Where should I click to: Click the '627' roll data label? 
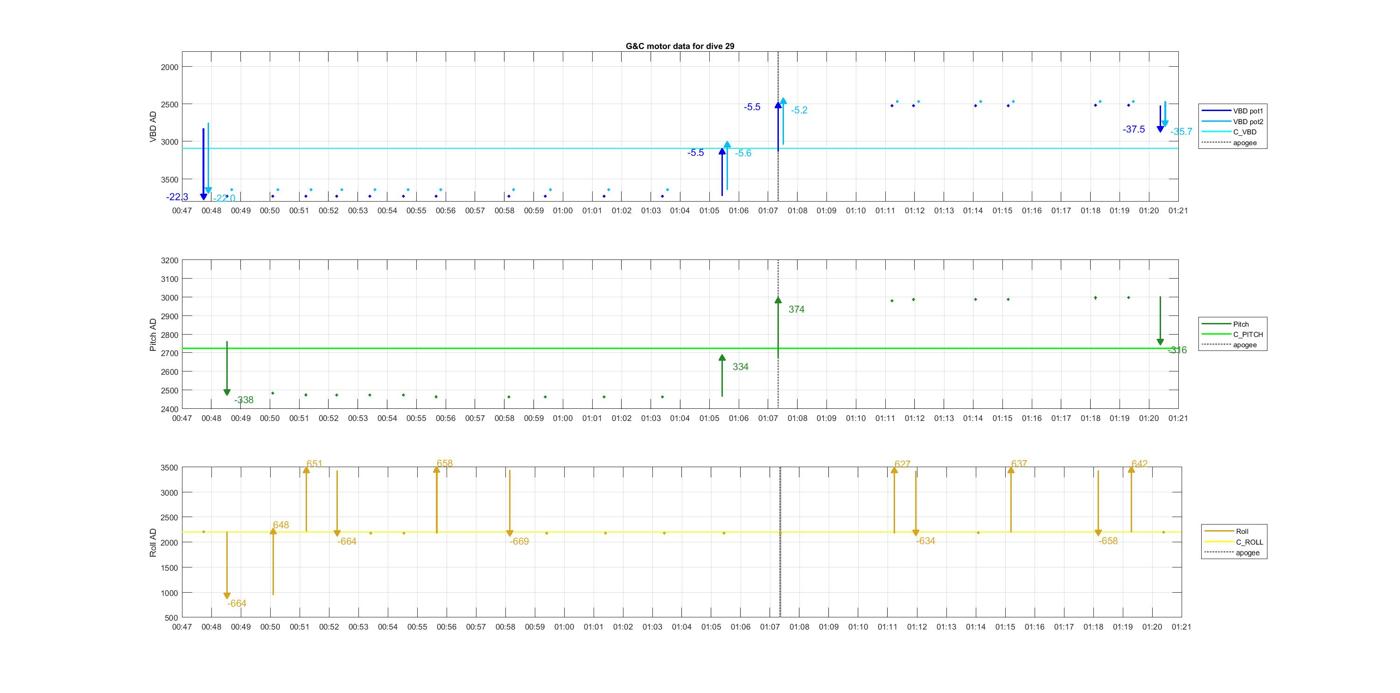(903, 464)
